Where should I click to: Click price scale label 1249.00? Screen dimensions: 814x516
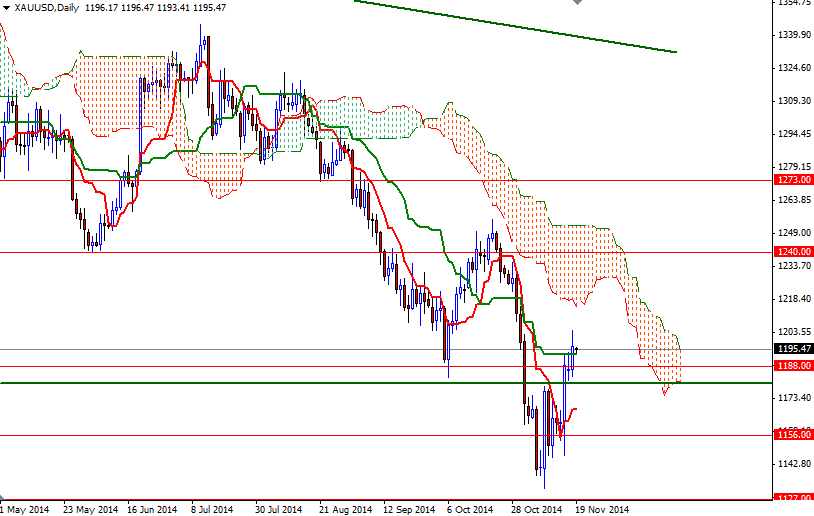794,233
